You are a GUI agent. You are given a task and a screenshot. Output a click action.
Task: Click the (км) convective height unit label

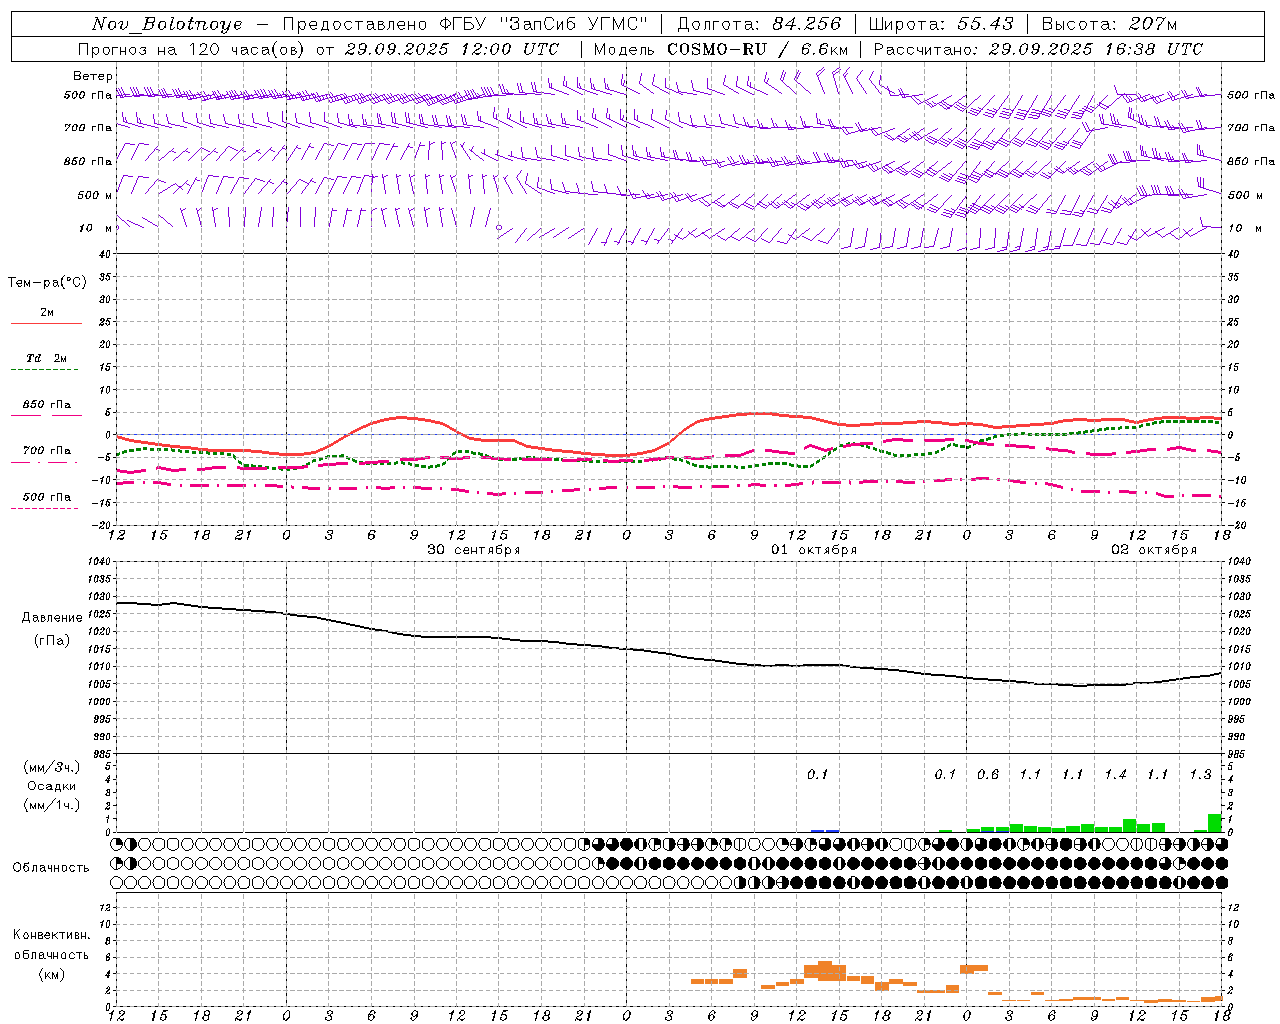click(52, 974)
